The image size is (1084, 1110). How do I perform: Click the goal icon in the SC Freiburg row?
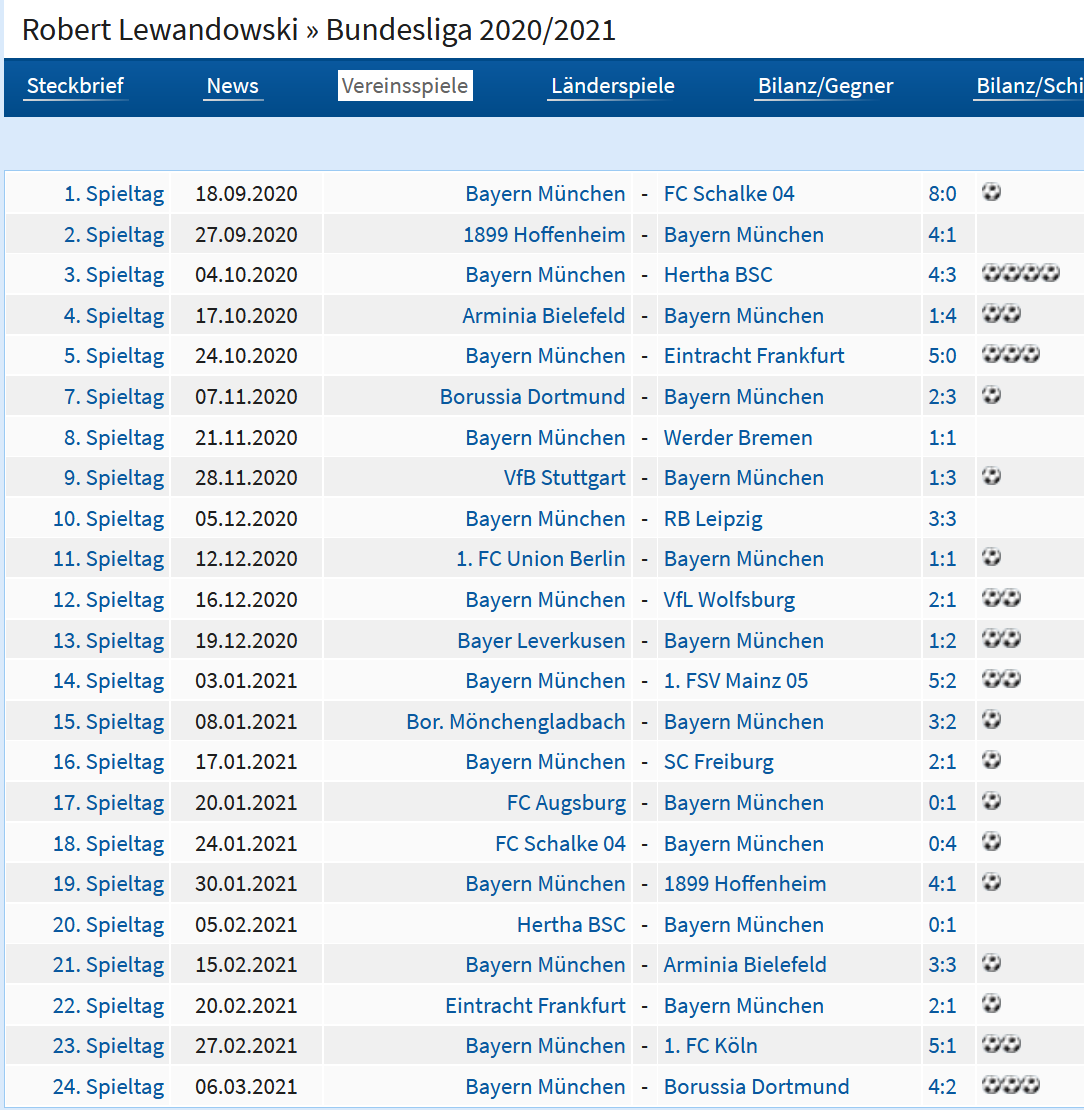991,760
